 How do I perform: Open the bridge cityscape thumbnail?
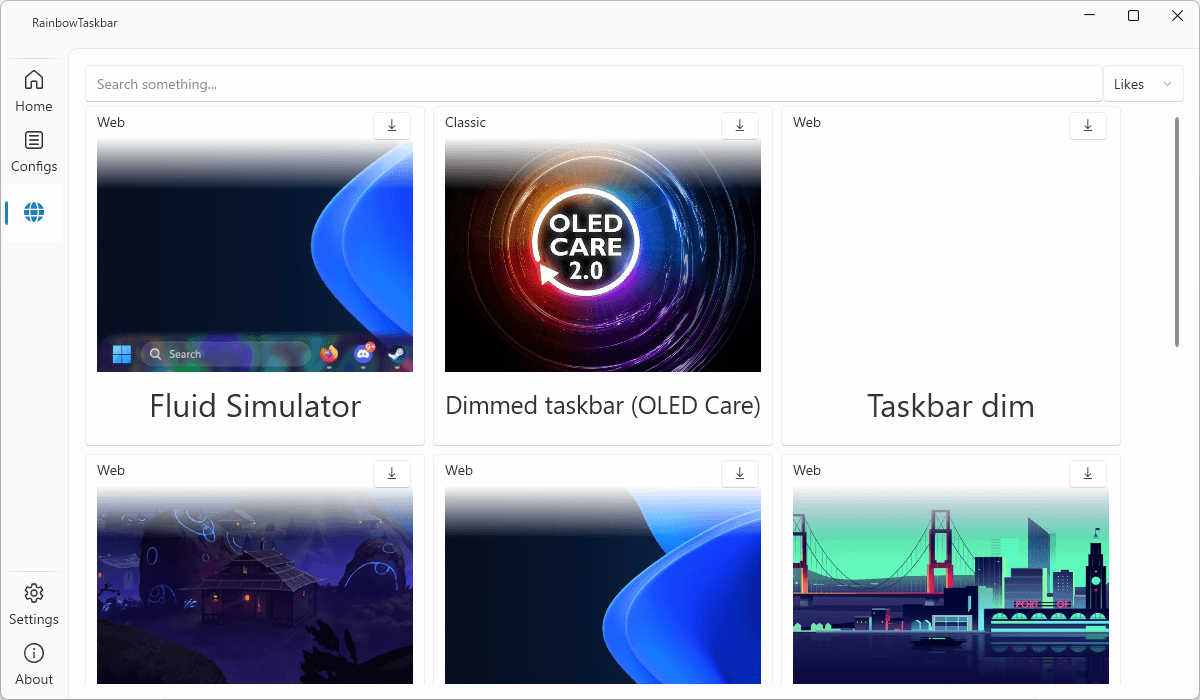point(951,586)
